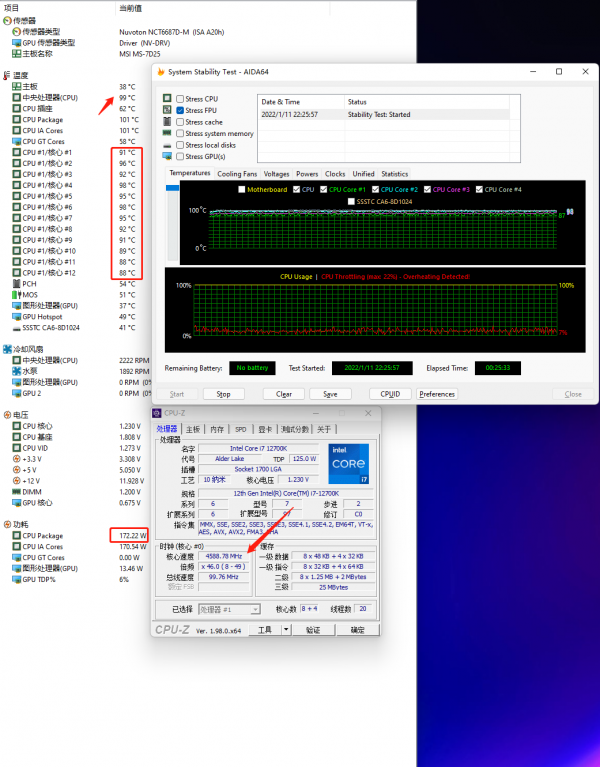Click the AIDA64 flame icon in title bar

click(160, 72)
